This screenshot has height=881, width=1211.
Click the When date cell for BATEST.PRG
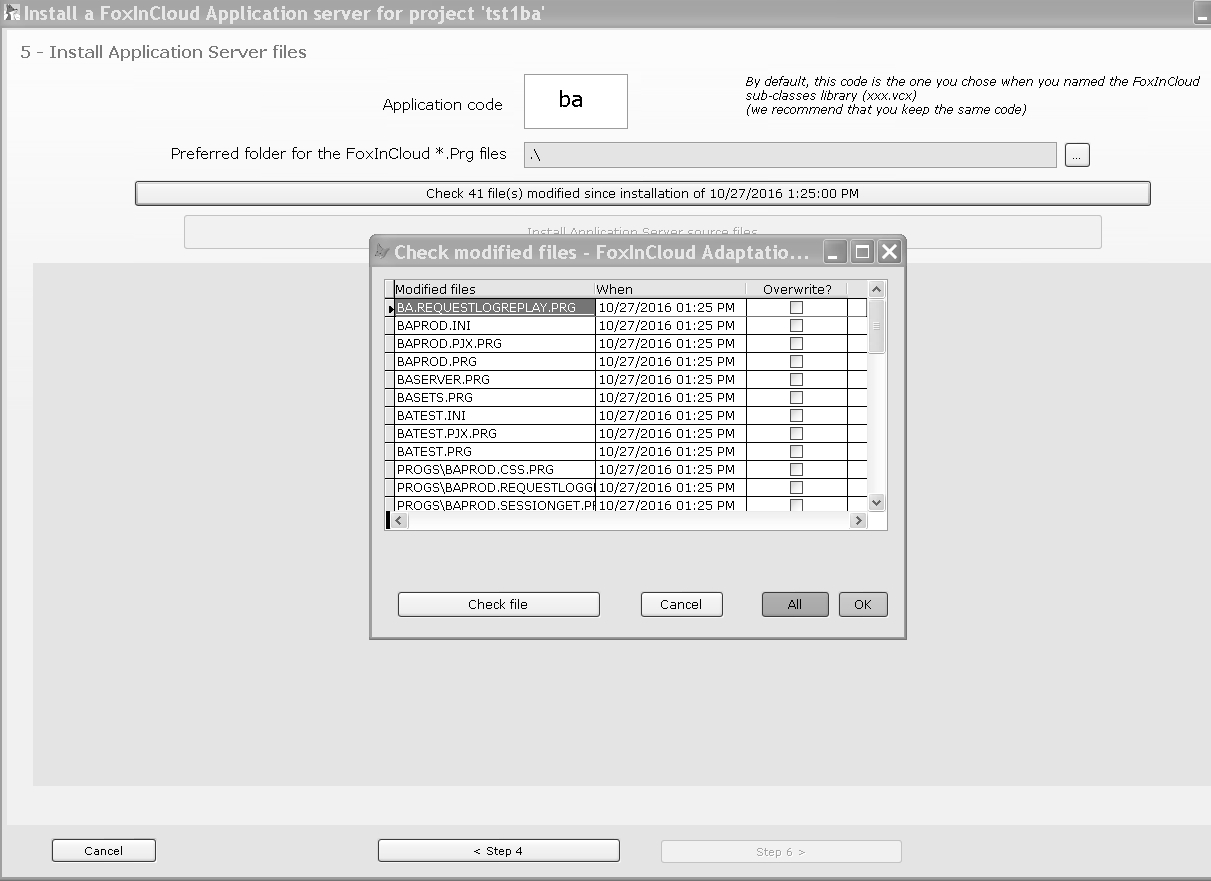tap(671, 452)
